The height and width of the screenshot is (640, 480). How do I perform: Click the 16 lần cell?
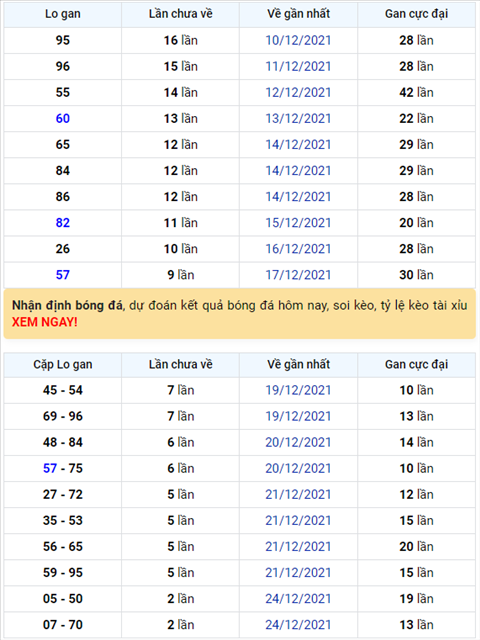180,40
